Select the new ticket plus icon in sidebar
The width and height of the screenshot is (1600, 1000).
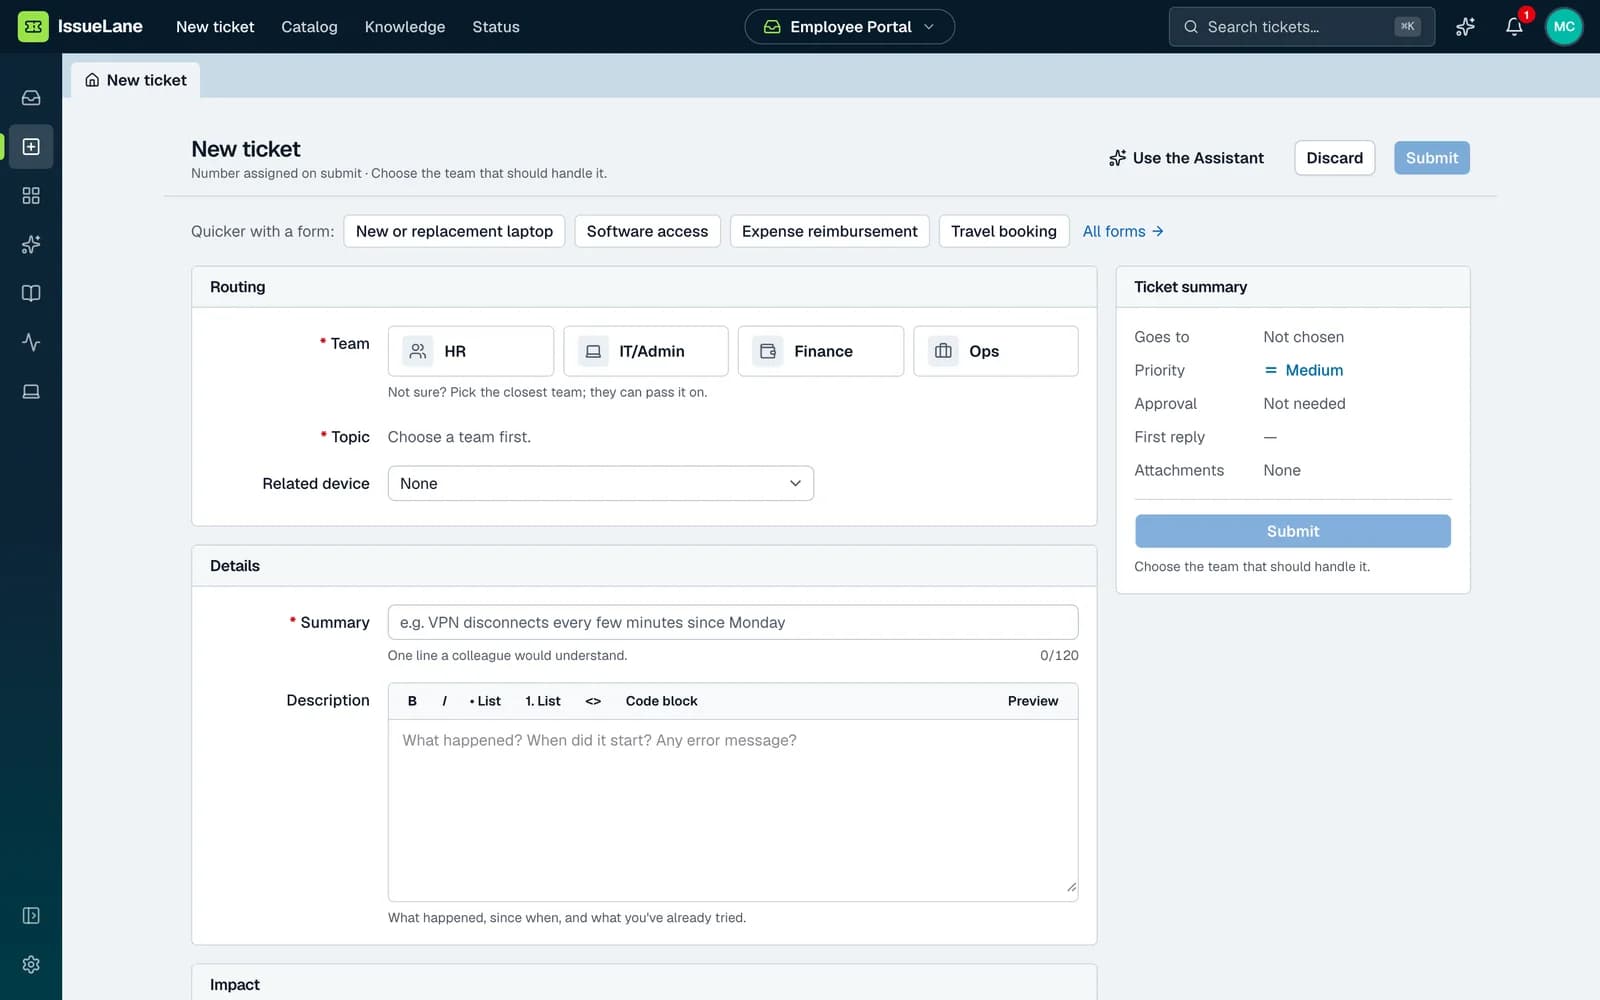point(31,146)
